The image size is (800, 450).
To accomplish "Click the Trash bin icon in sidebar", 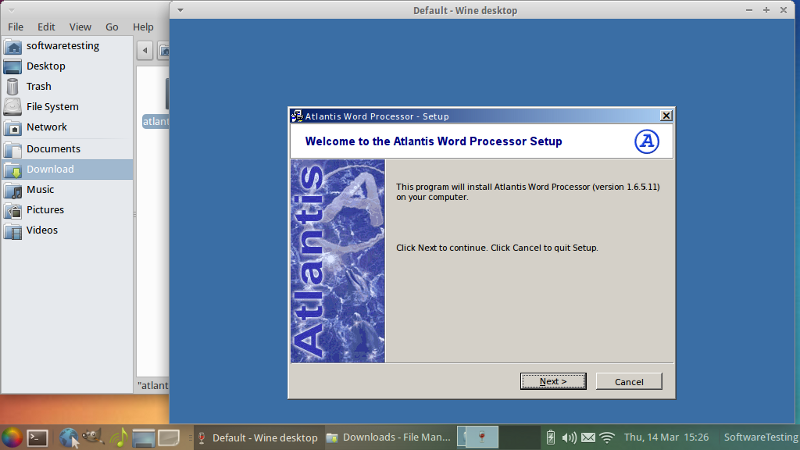I will pyautogui.click(x=13, y=87).
